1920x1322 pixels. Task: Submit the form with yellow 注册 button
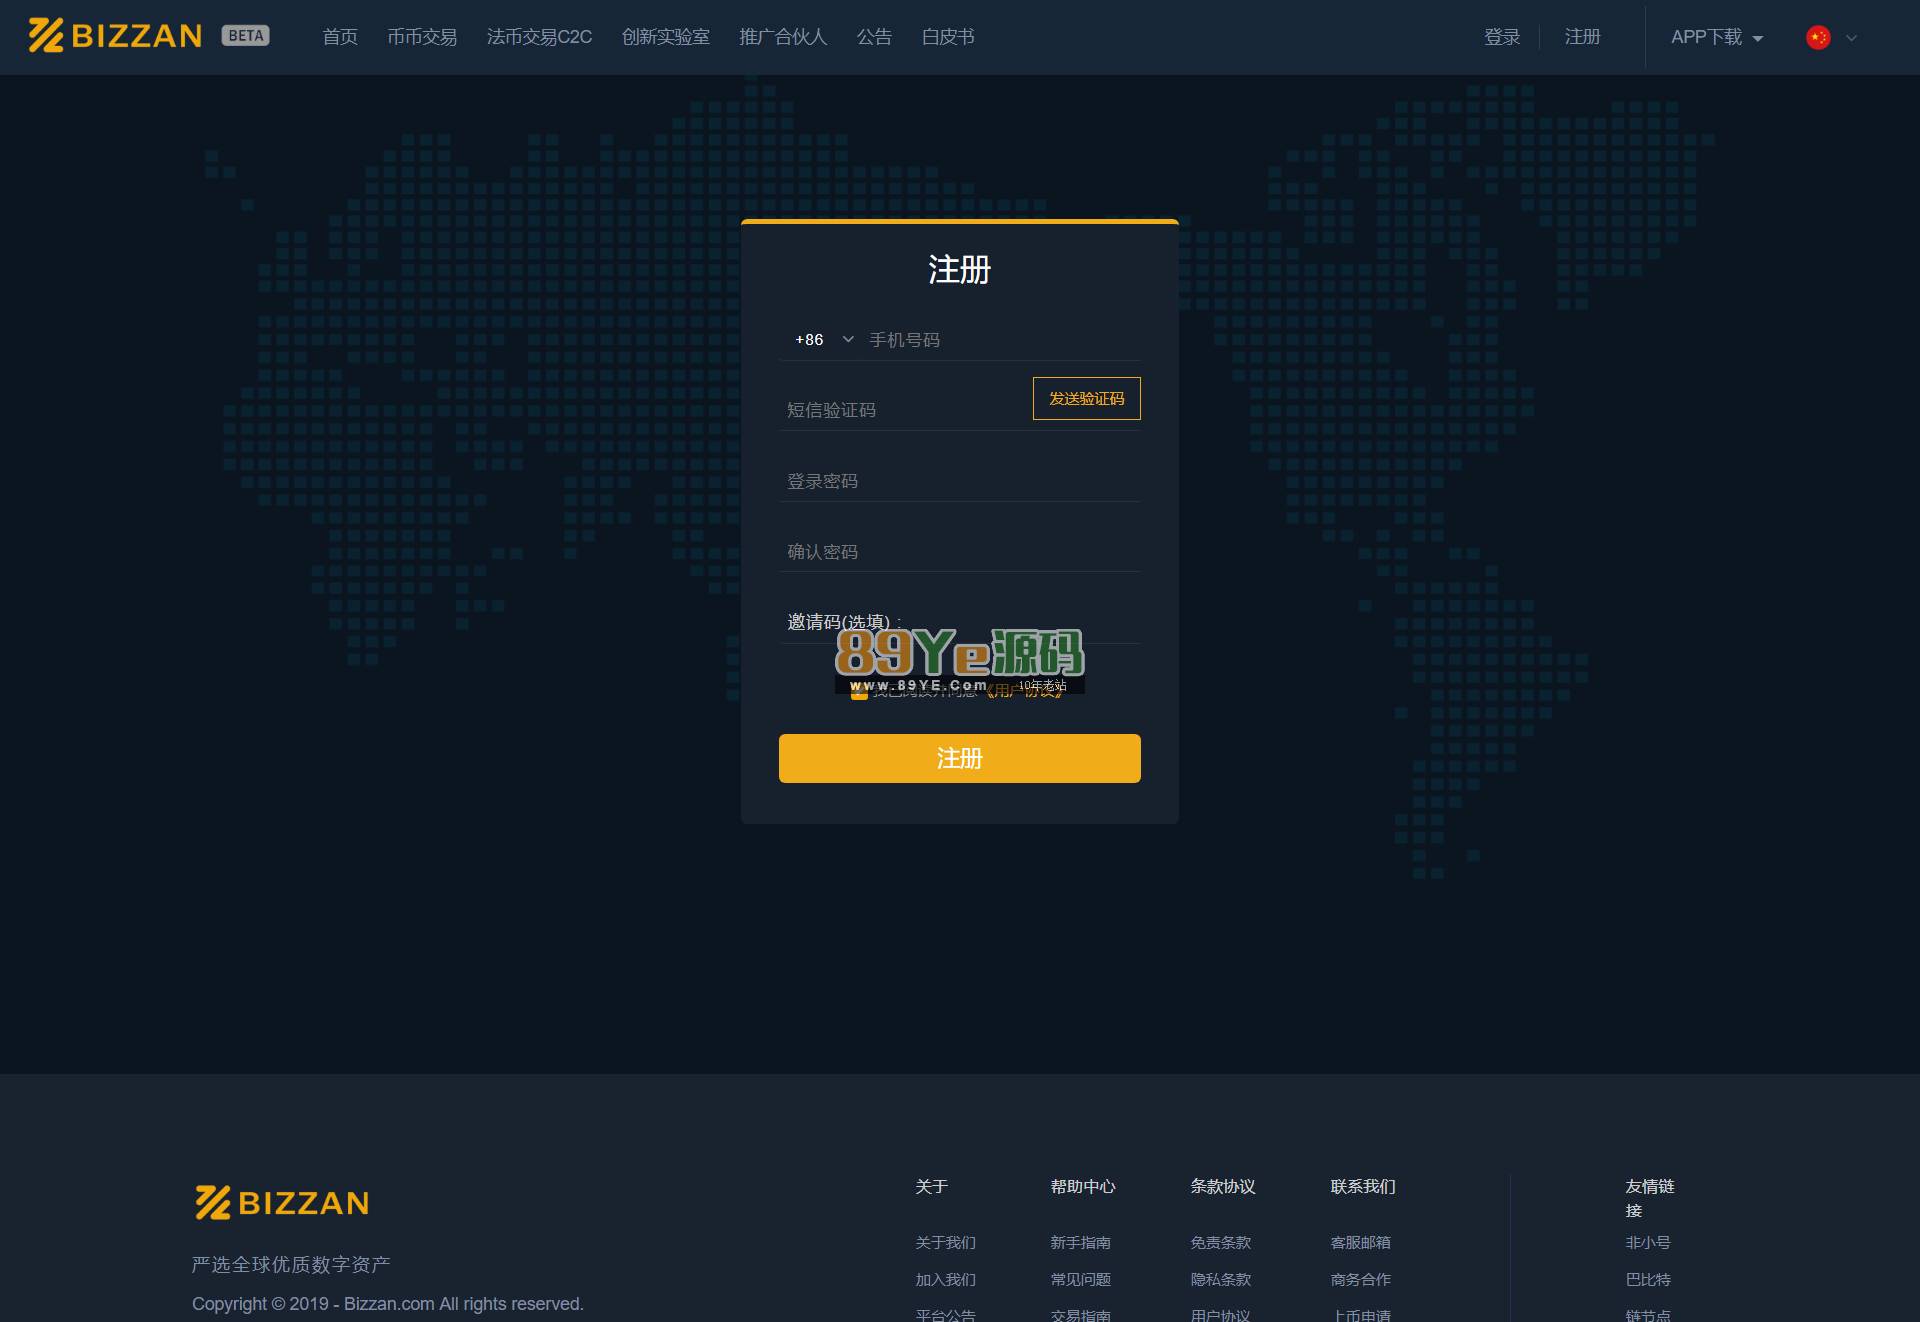[960, 758]
